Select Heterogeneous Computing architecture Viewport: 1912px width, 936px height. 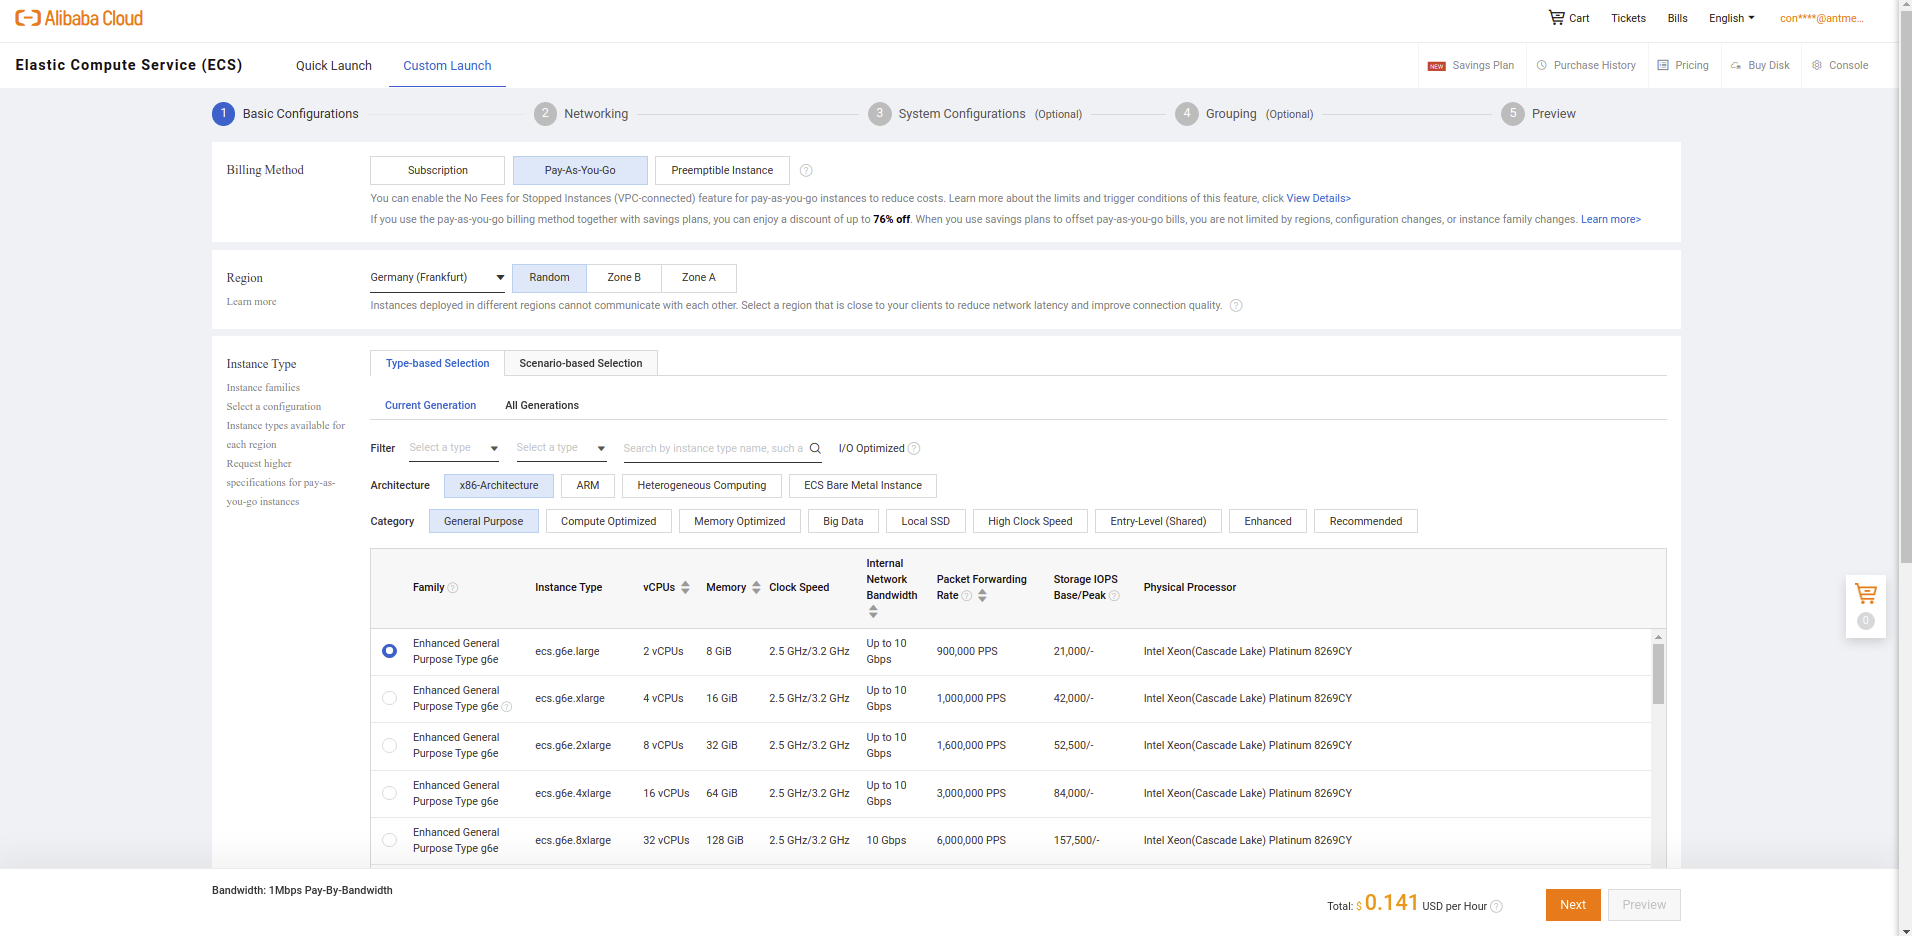[x=702, y=486]
